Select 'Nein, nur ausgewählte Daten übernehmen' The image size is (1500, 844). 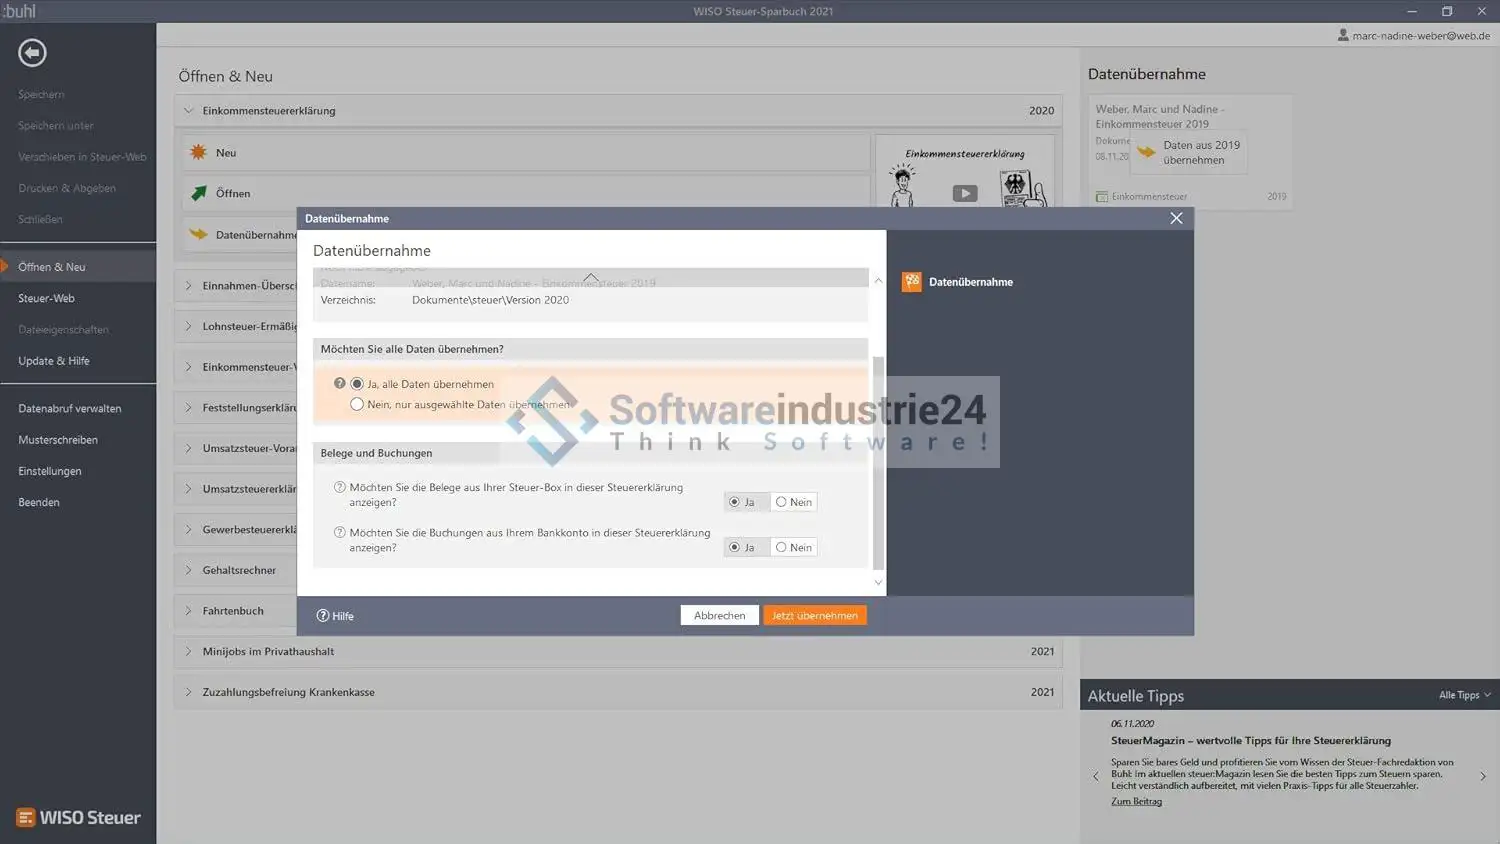click(x=357, y=404)
